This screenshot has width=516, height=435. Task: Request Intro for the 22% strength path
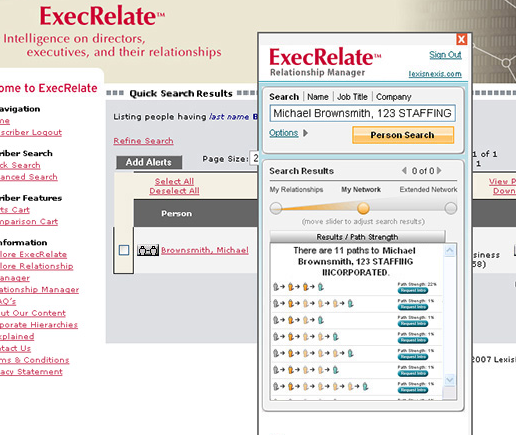click(413, 290)
